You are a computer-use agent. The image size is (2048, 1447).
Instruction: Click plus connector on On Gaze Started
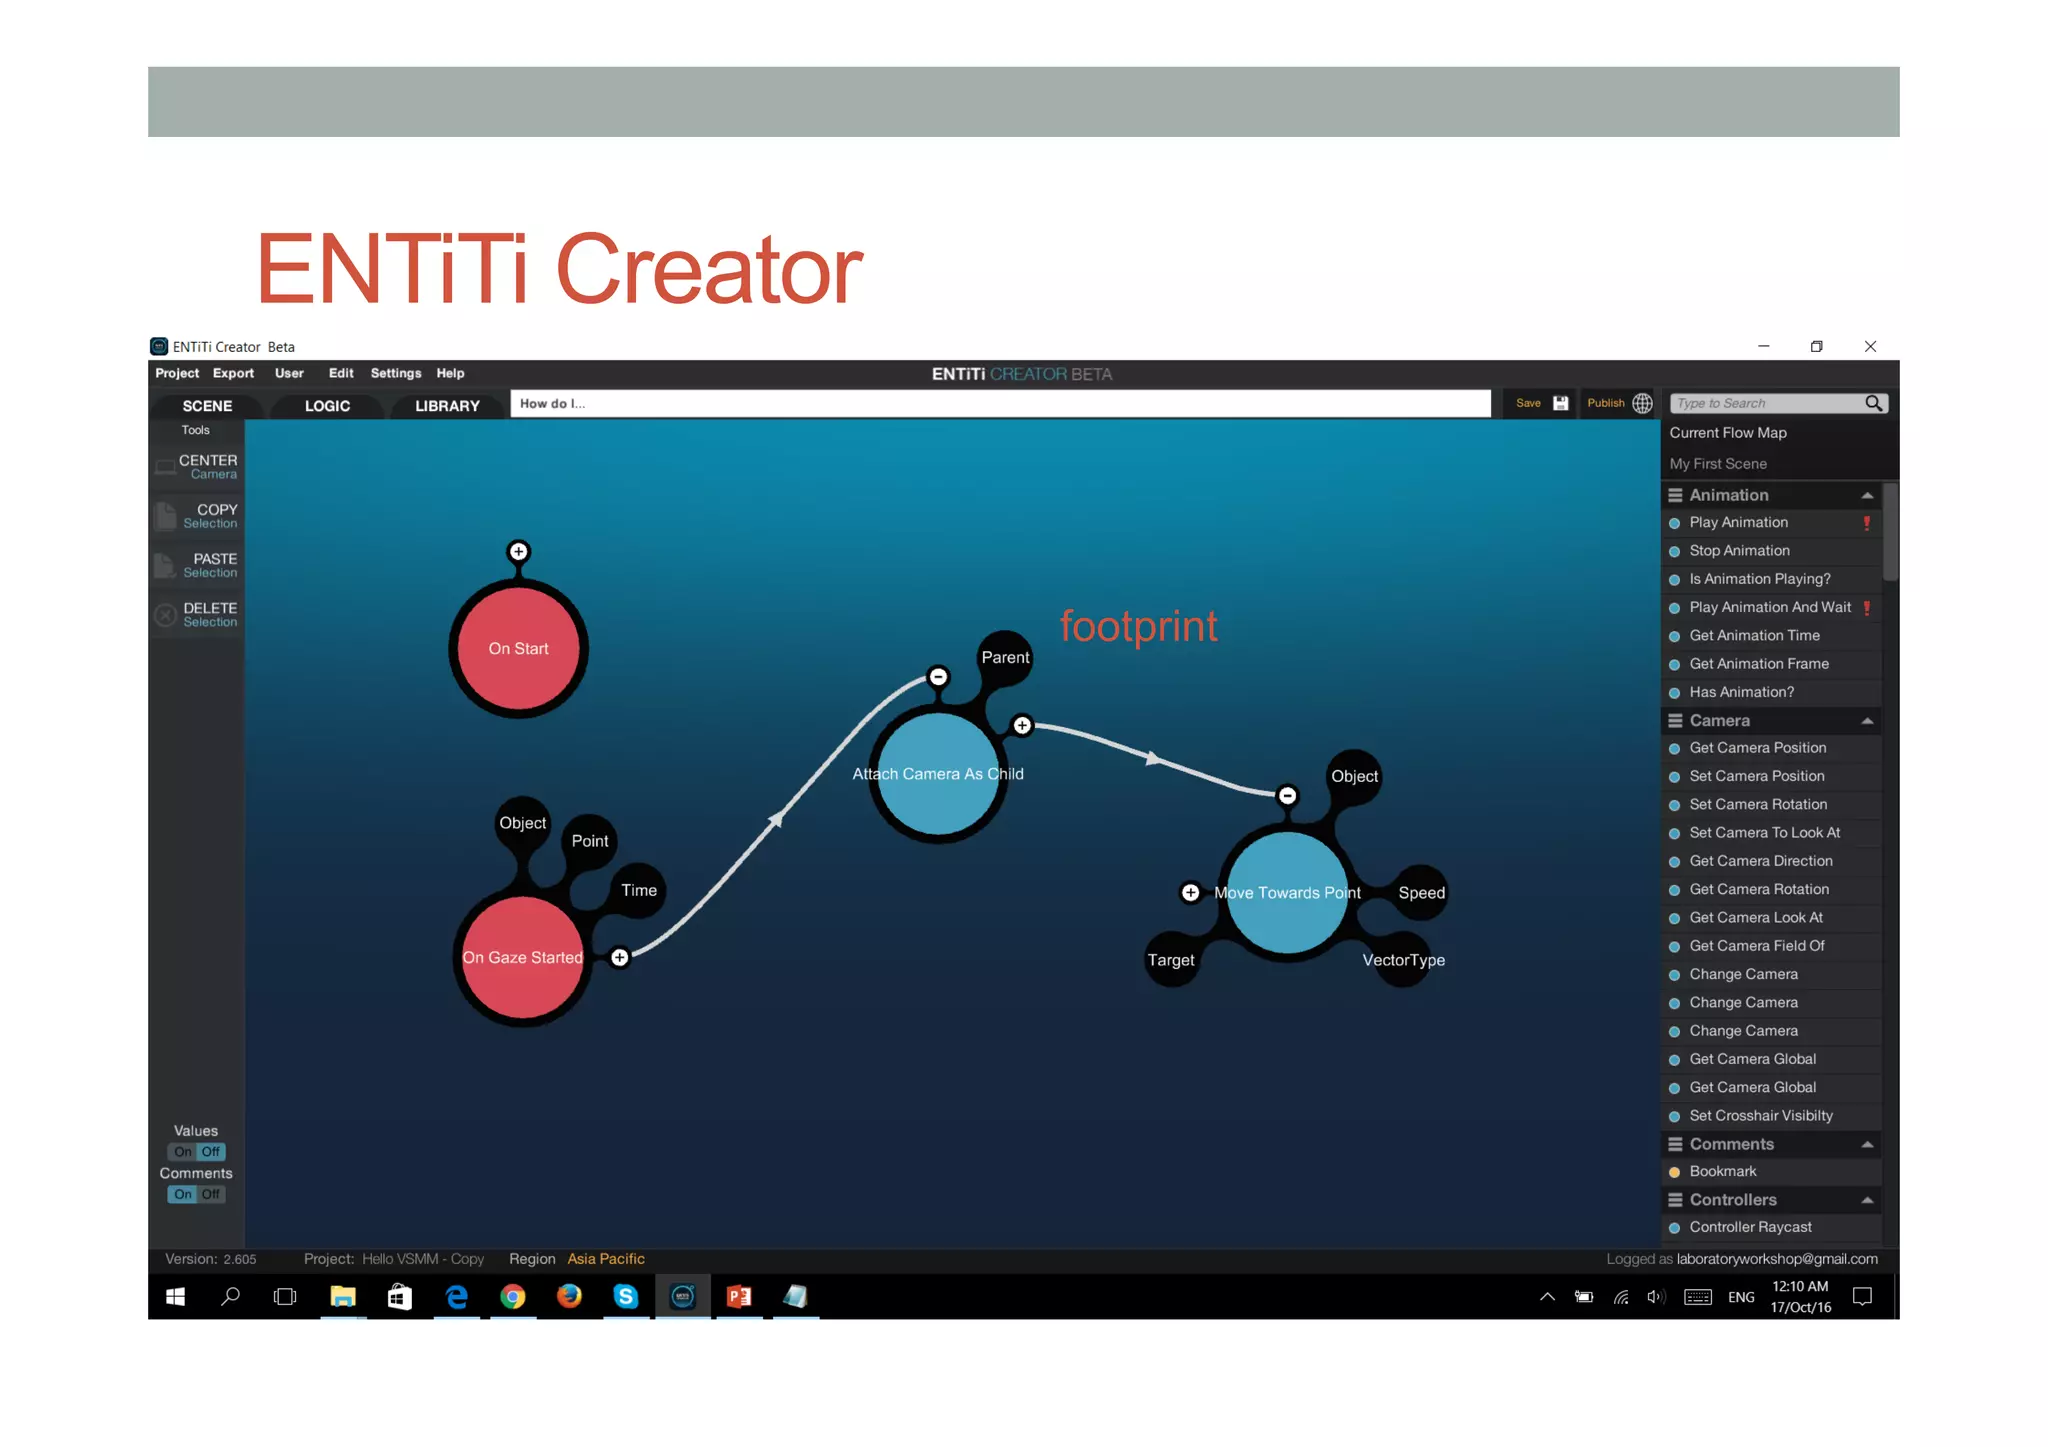[620, 958]
